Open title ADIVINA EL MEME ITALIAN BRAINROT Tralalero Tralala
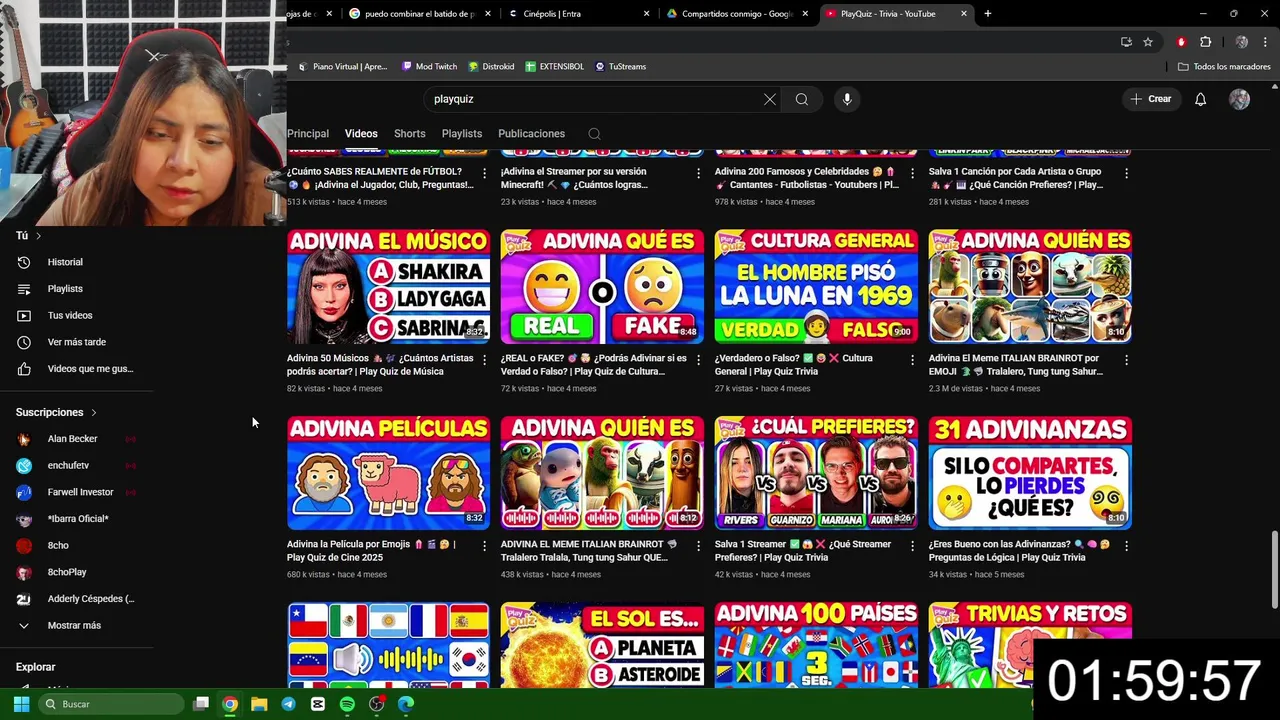The height and width of the screenshot is (720, 1280). point(589,551)
